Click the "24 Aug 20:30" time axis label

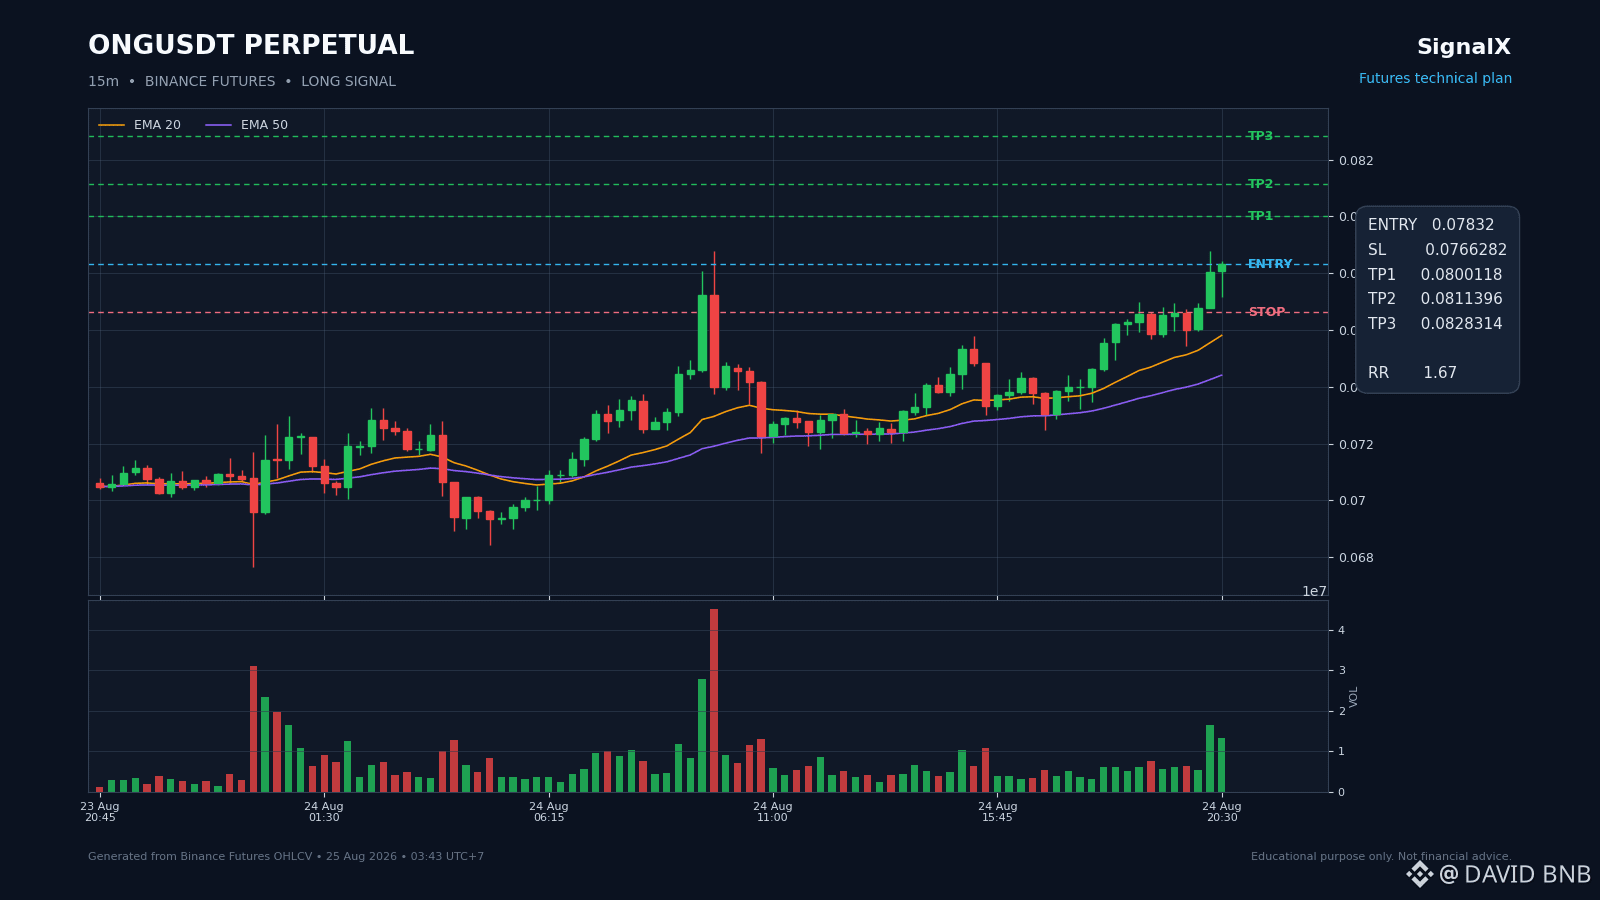point(1222,812)
